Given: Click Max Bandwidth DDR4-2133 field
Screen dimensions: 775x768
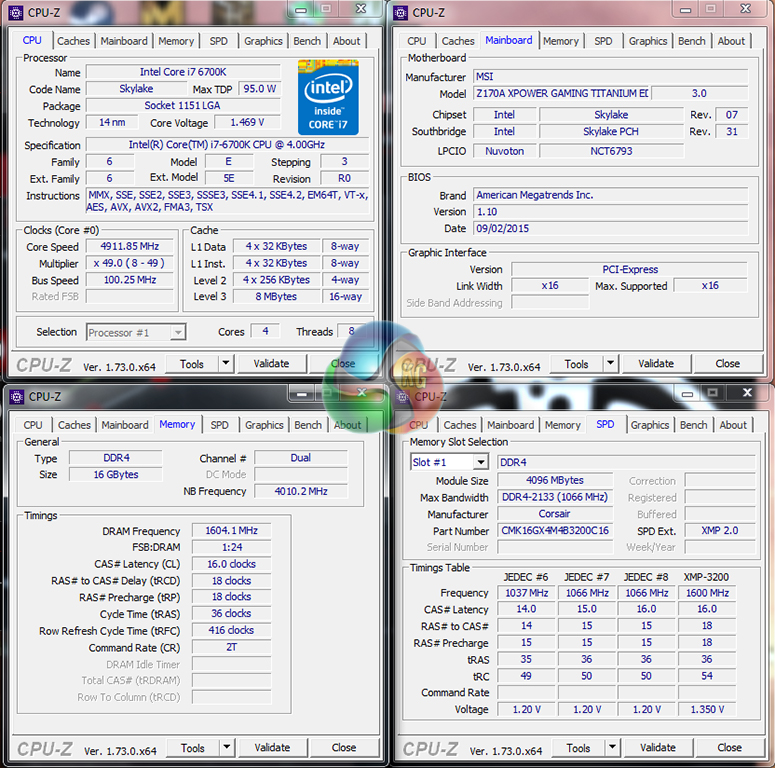Looking at the screenshot, I should pyautogui.click(x=555, y=497).
